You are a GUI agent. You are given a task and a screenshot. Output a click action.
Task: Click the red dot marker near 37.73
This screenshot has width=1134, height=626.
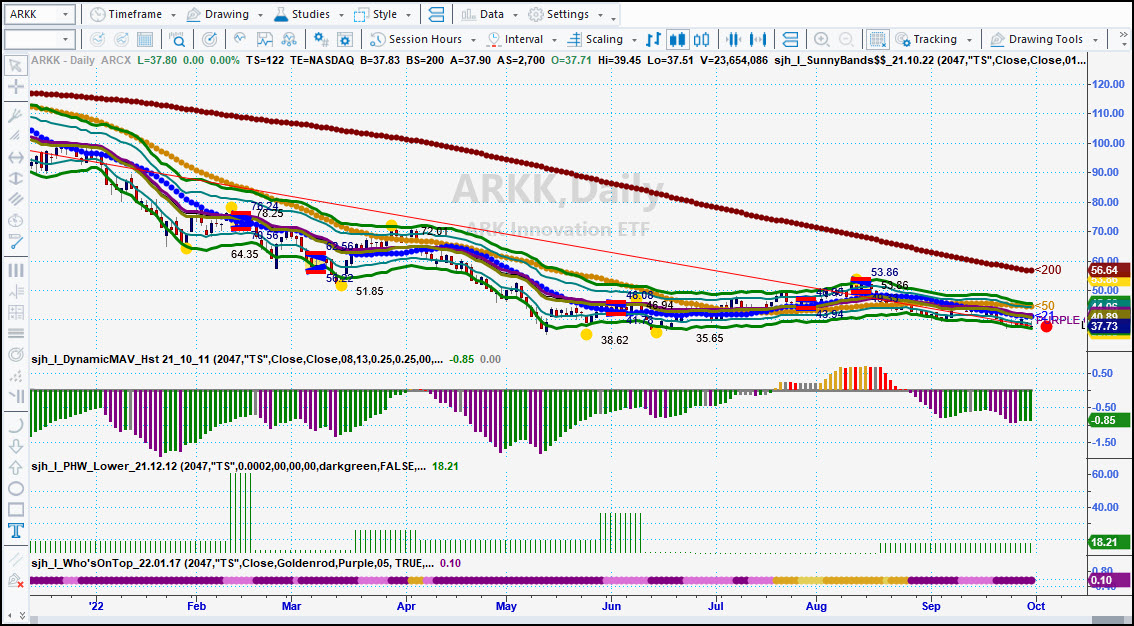click(1046, 327)
